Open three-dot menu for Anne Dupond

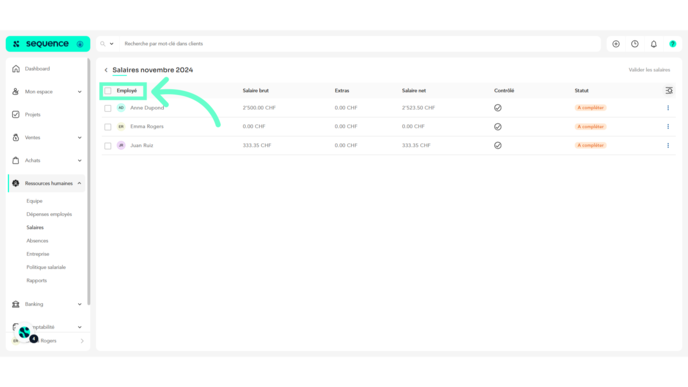click(x=668, y=108)
